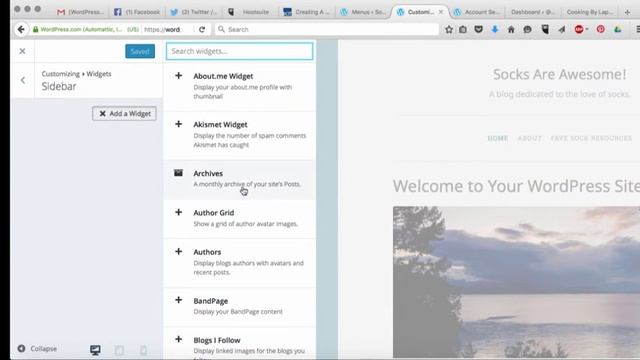Focus the Search widgets field
The width and height of the screenshot is (640, 360).
coord(240,51)
